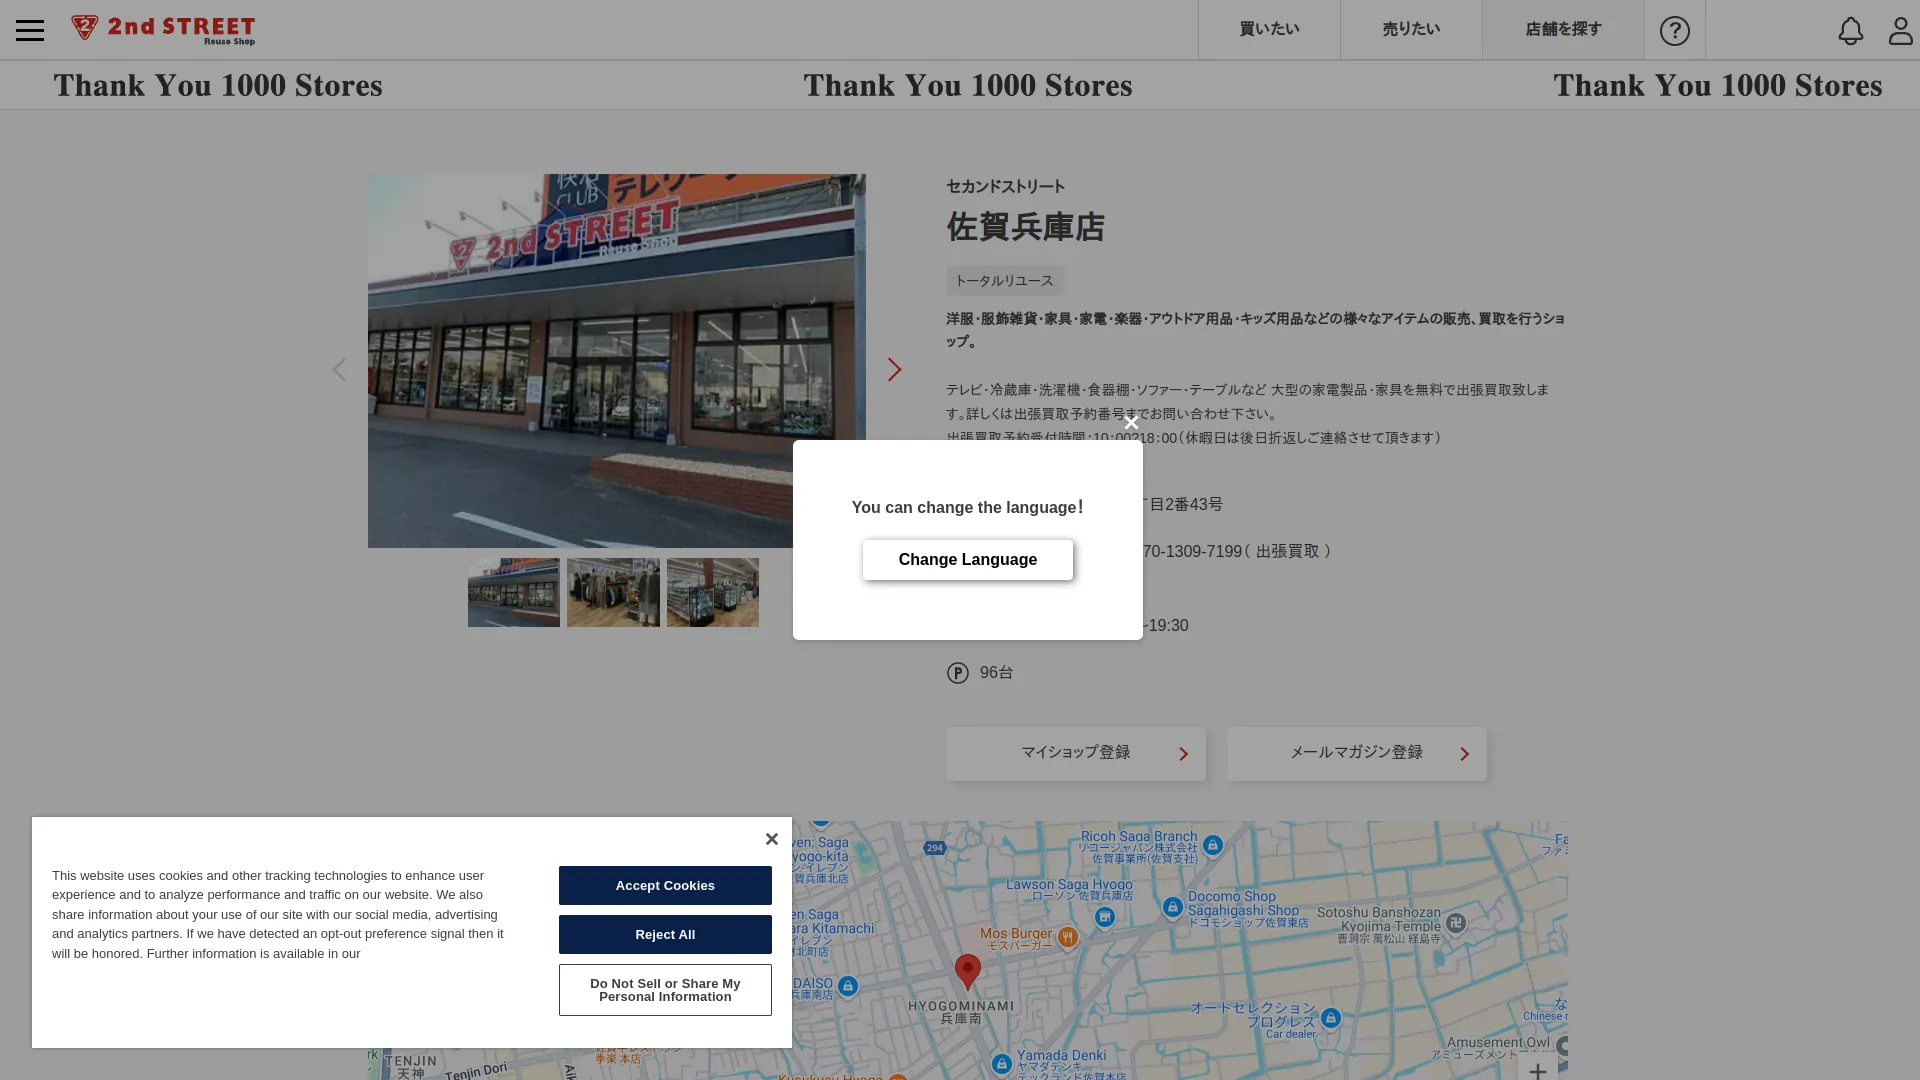The image size is (1920, 1080).
Task: Go to 2nd STREET home logo
Action: pyautogui.click(x=163, y=30)
